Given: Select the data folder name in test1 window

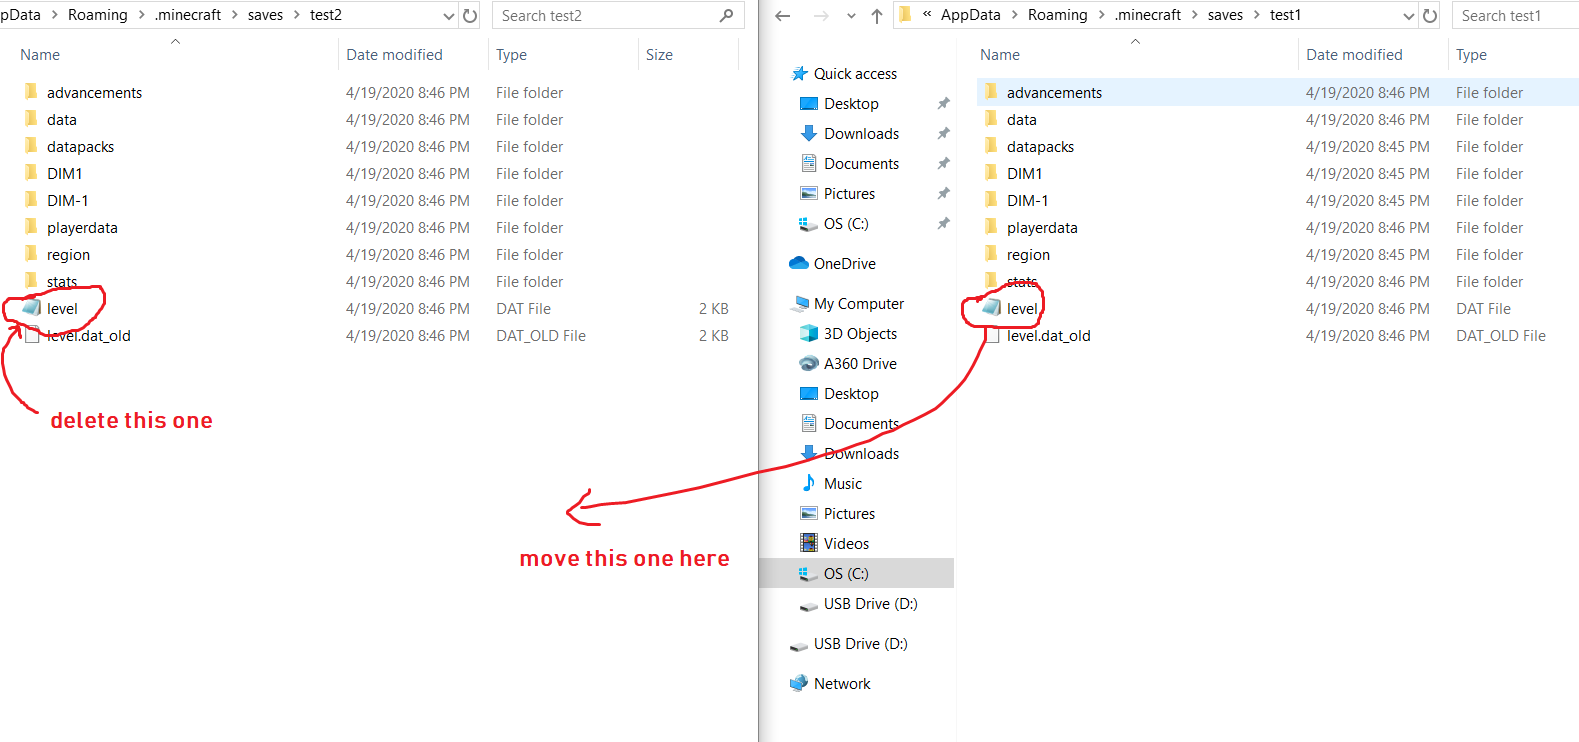Looking at the screenshot, I should [1021, 119].
